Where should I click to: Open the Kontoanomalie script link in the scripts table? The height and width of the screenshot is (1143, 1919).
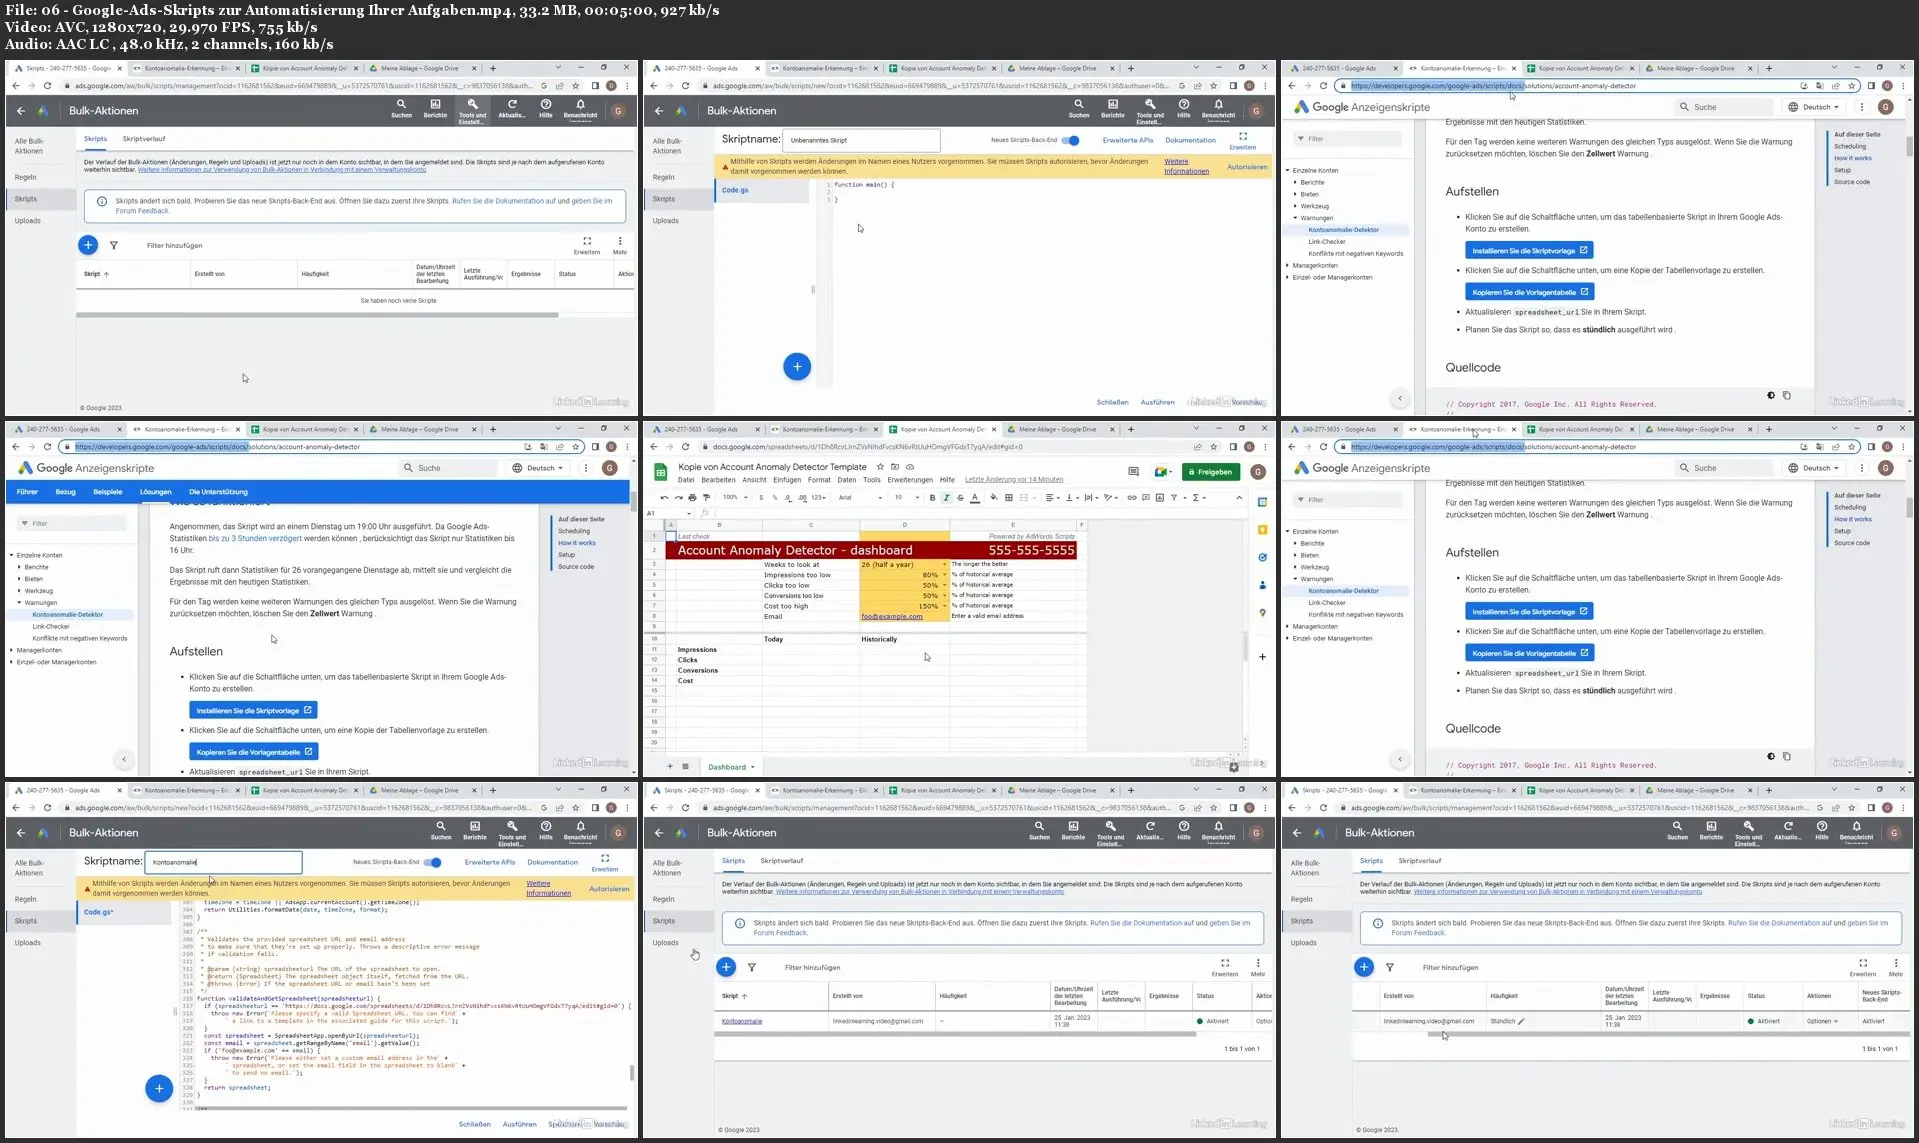pos(742,1022)
